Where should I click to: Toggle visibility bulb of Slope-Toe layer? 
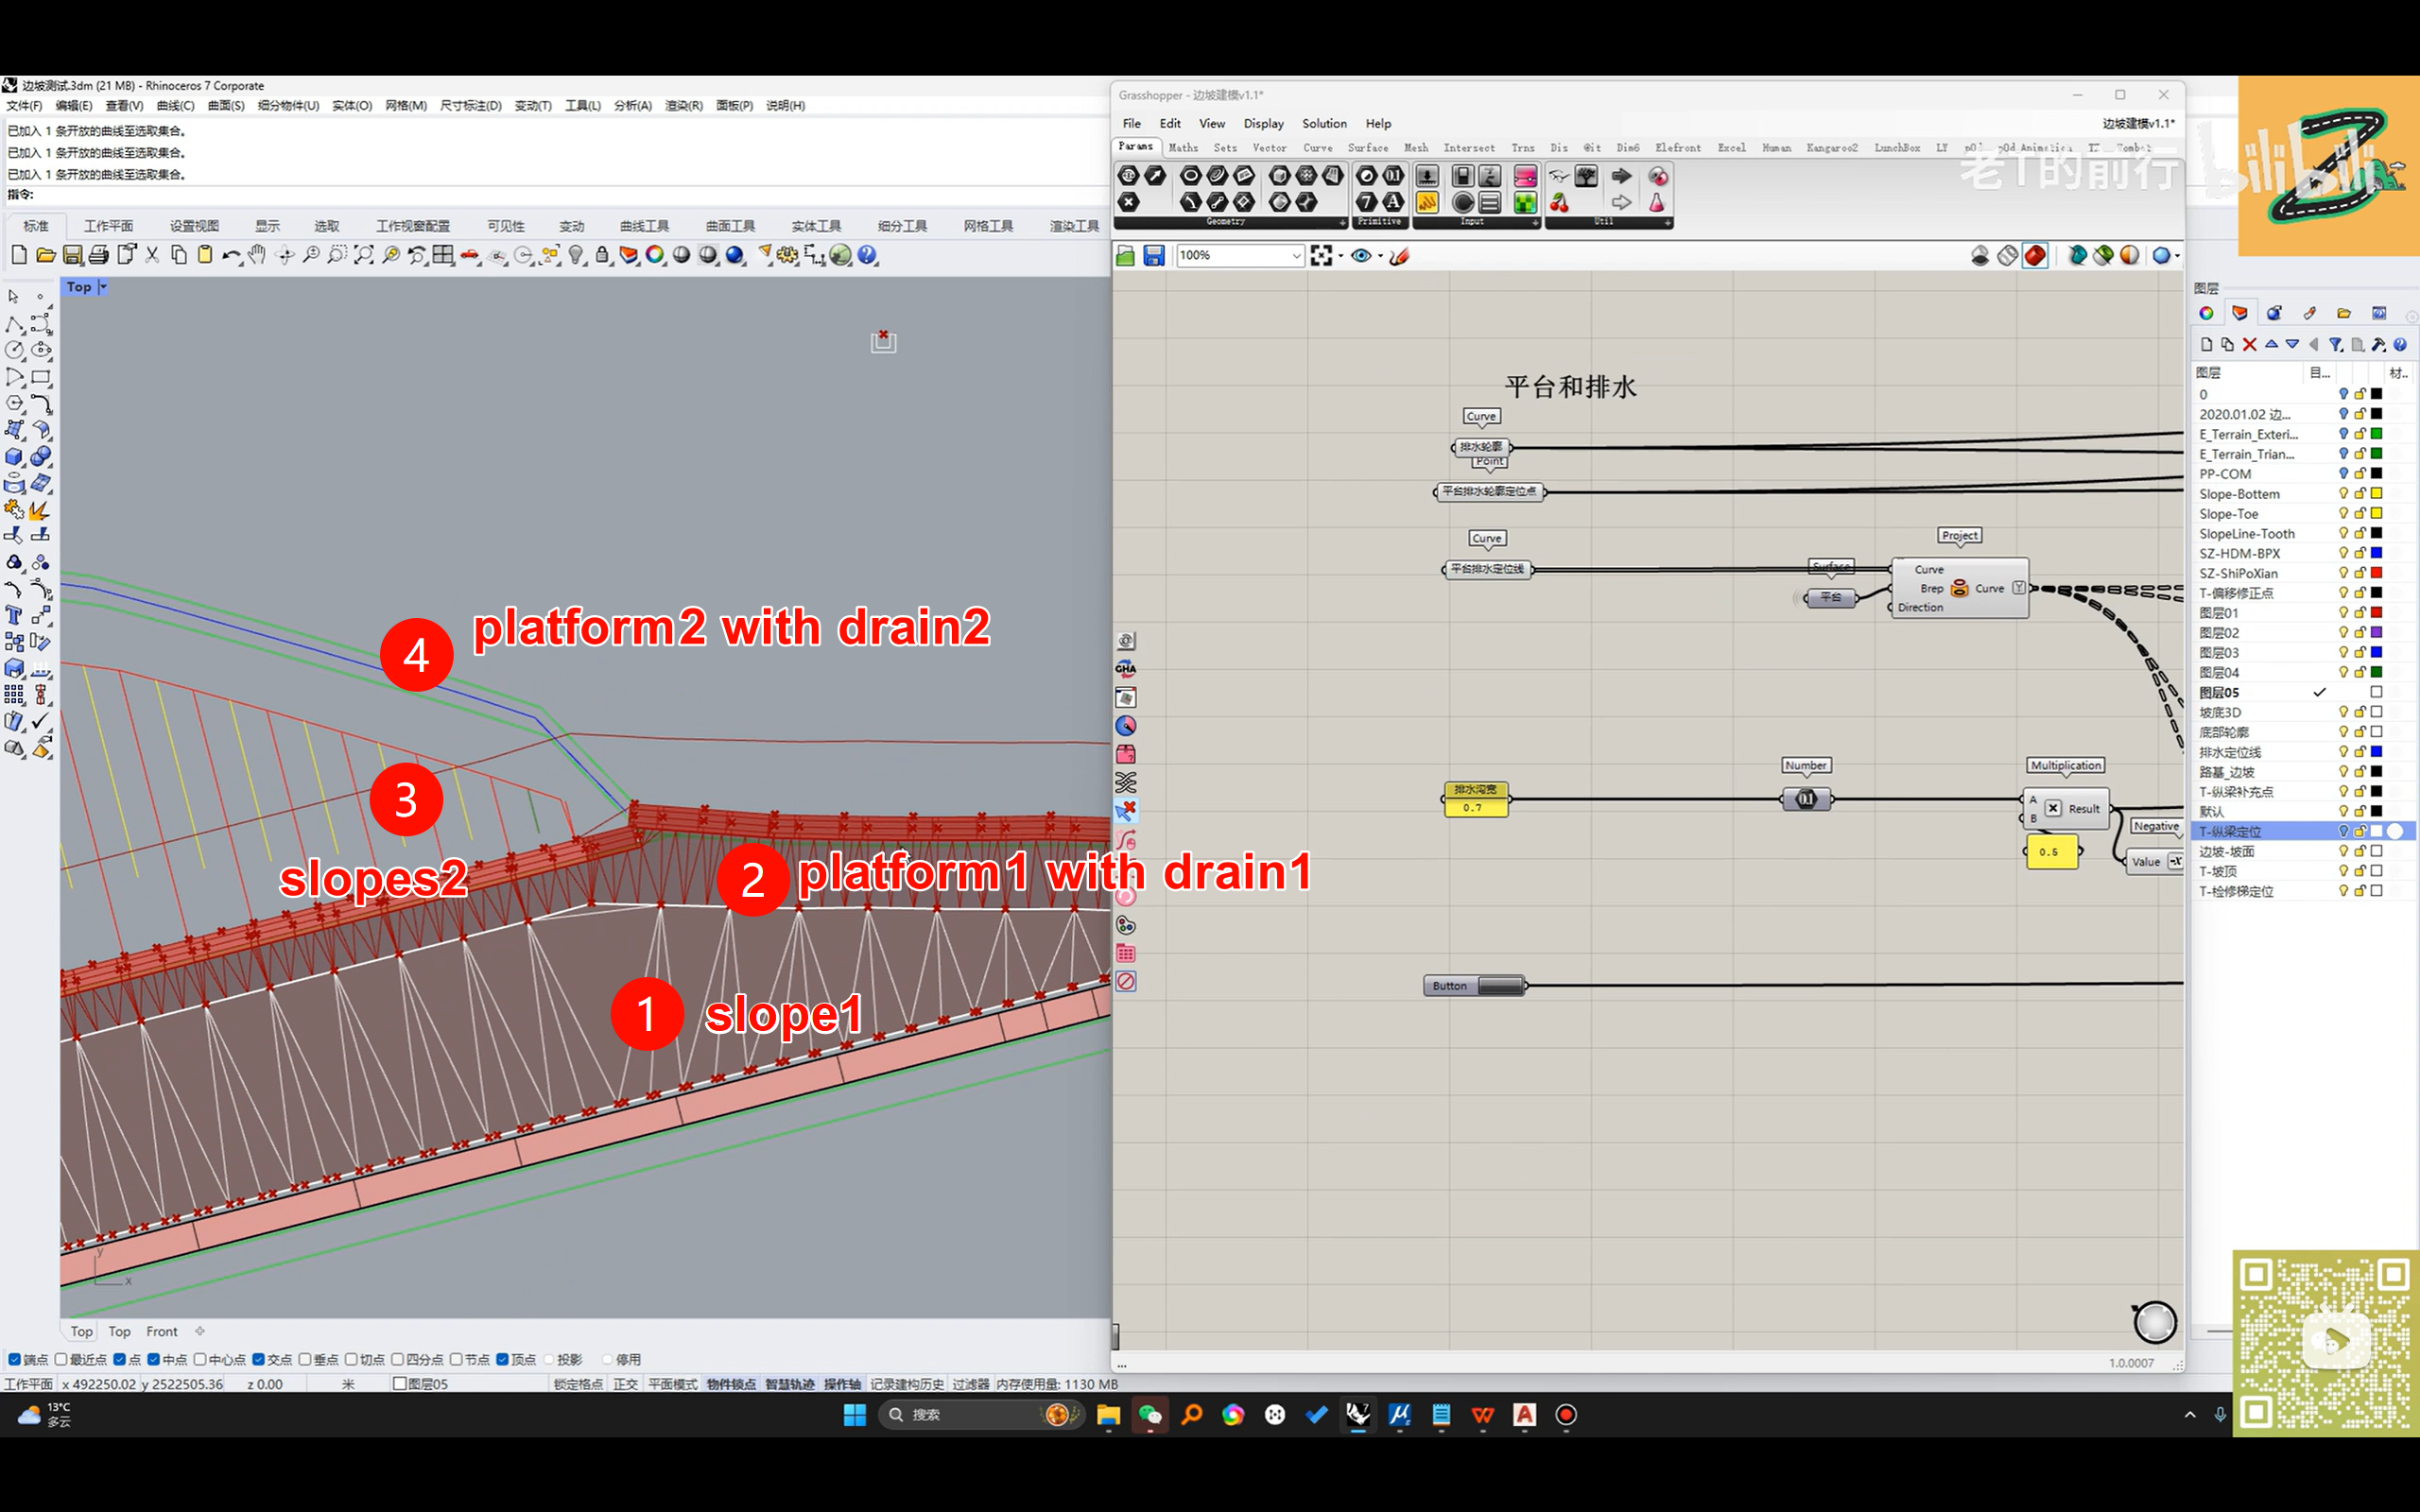click(2343, 513)
